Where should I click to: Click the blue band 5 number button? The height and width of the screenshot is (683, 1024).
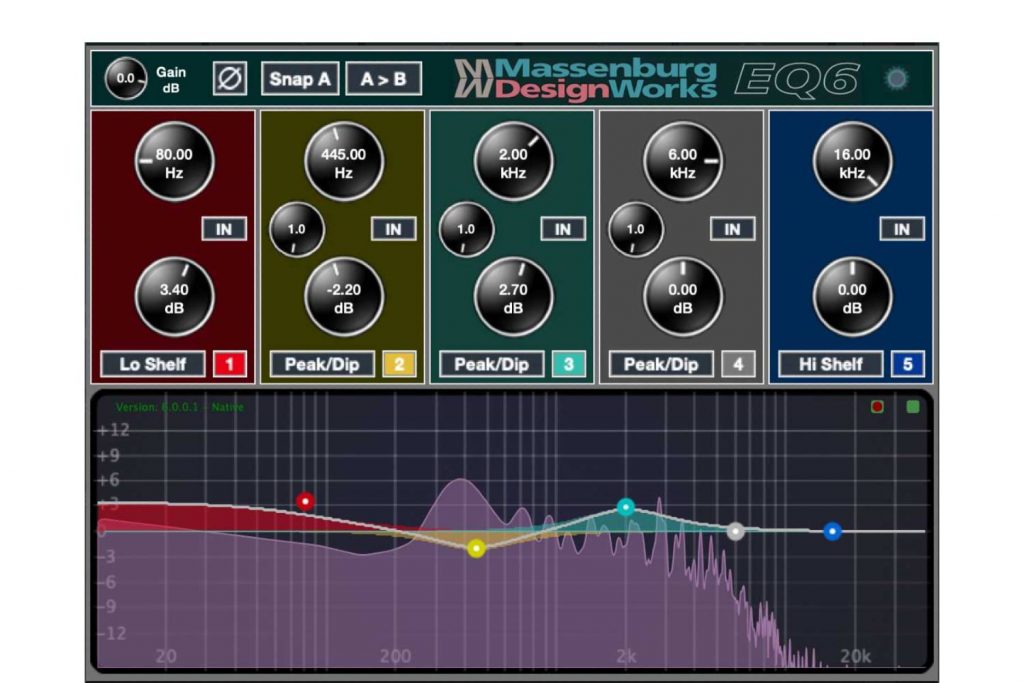908,364
